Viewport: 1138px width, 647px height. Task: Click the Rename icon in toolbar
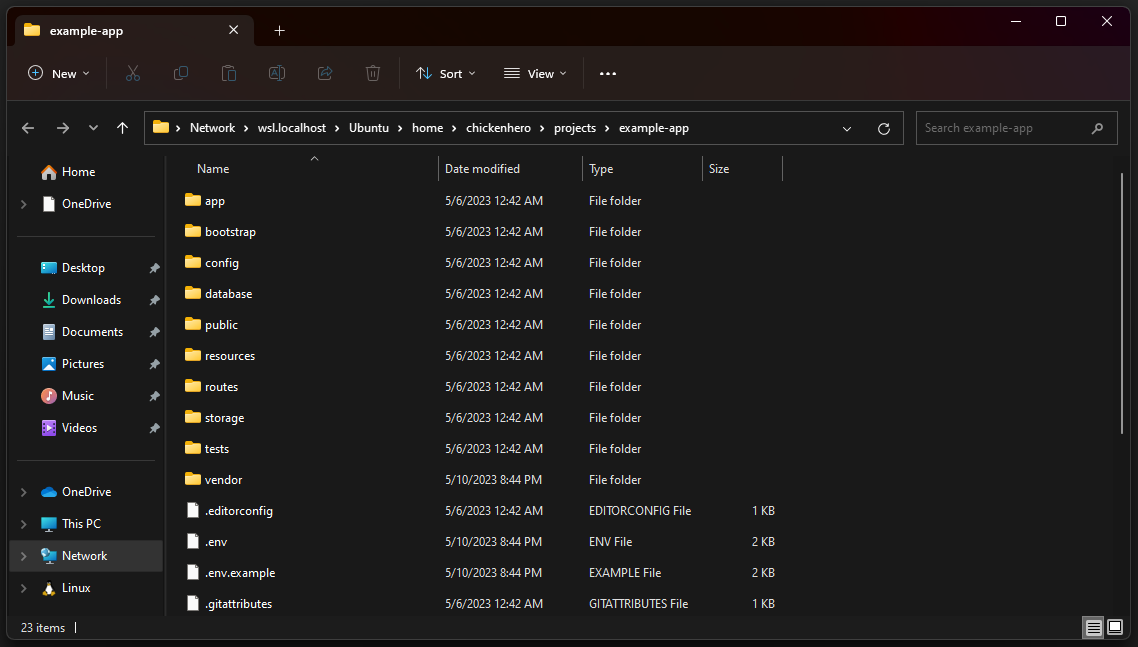tap(277, 73)
